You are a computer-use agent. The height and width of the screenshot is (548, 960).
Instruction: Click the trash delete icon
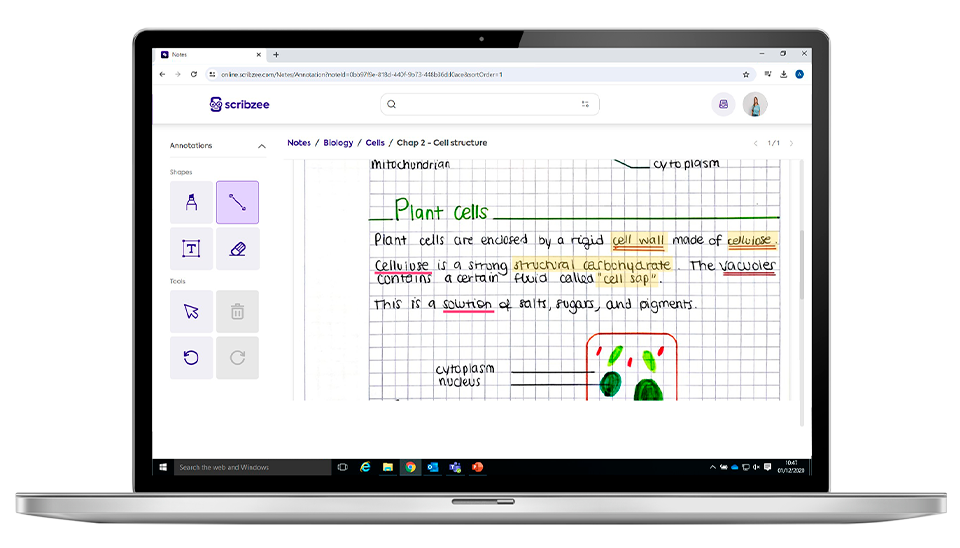click(x=238, y=312)
